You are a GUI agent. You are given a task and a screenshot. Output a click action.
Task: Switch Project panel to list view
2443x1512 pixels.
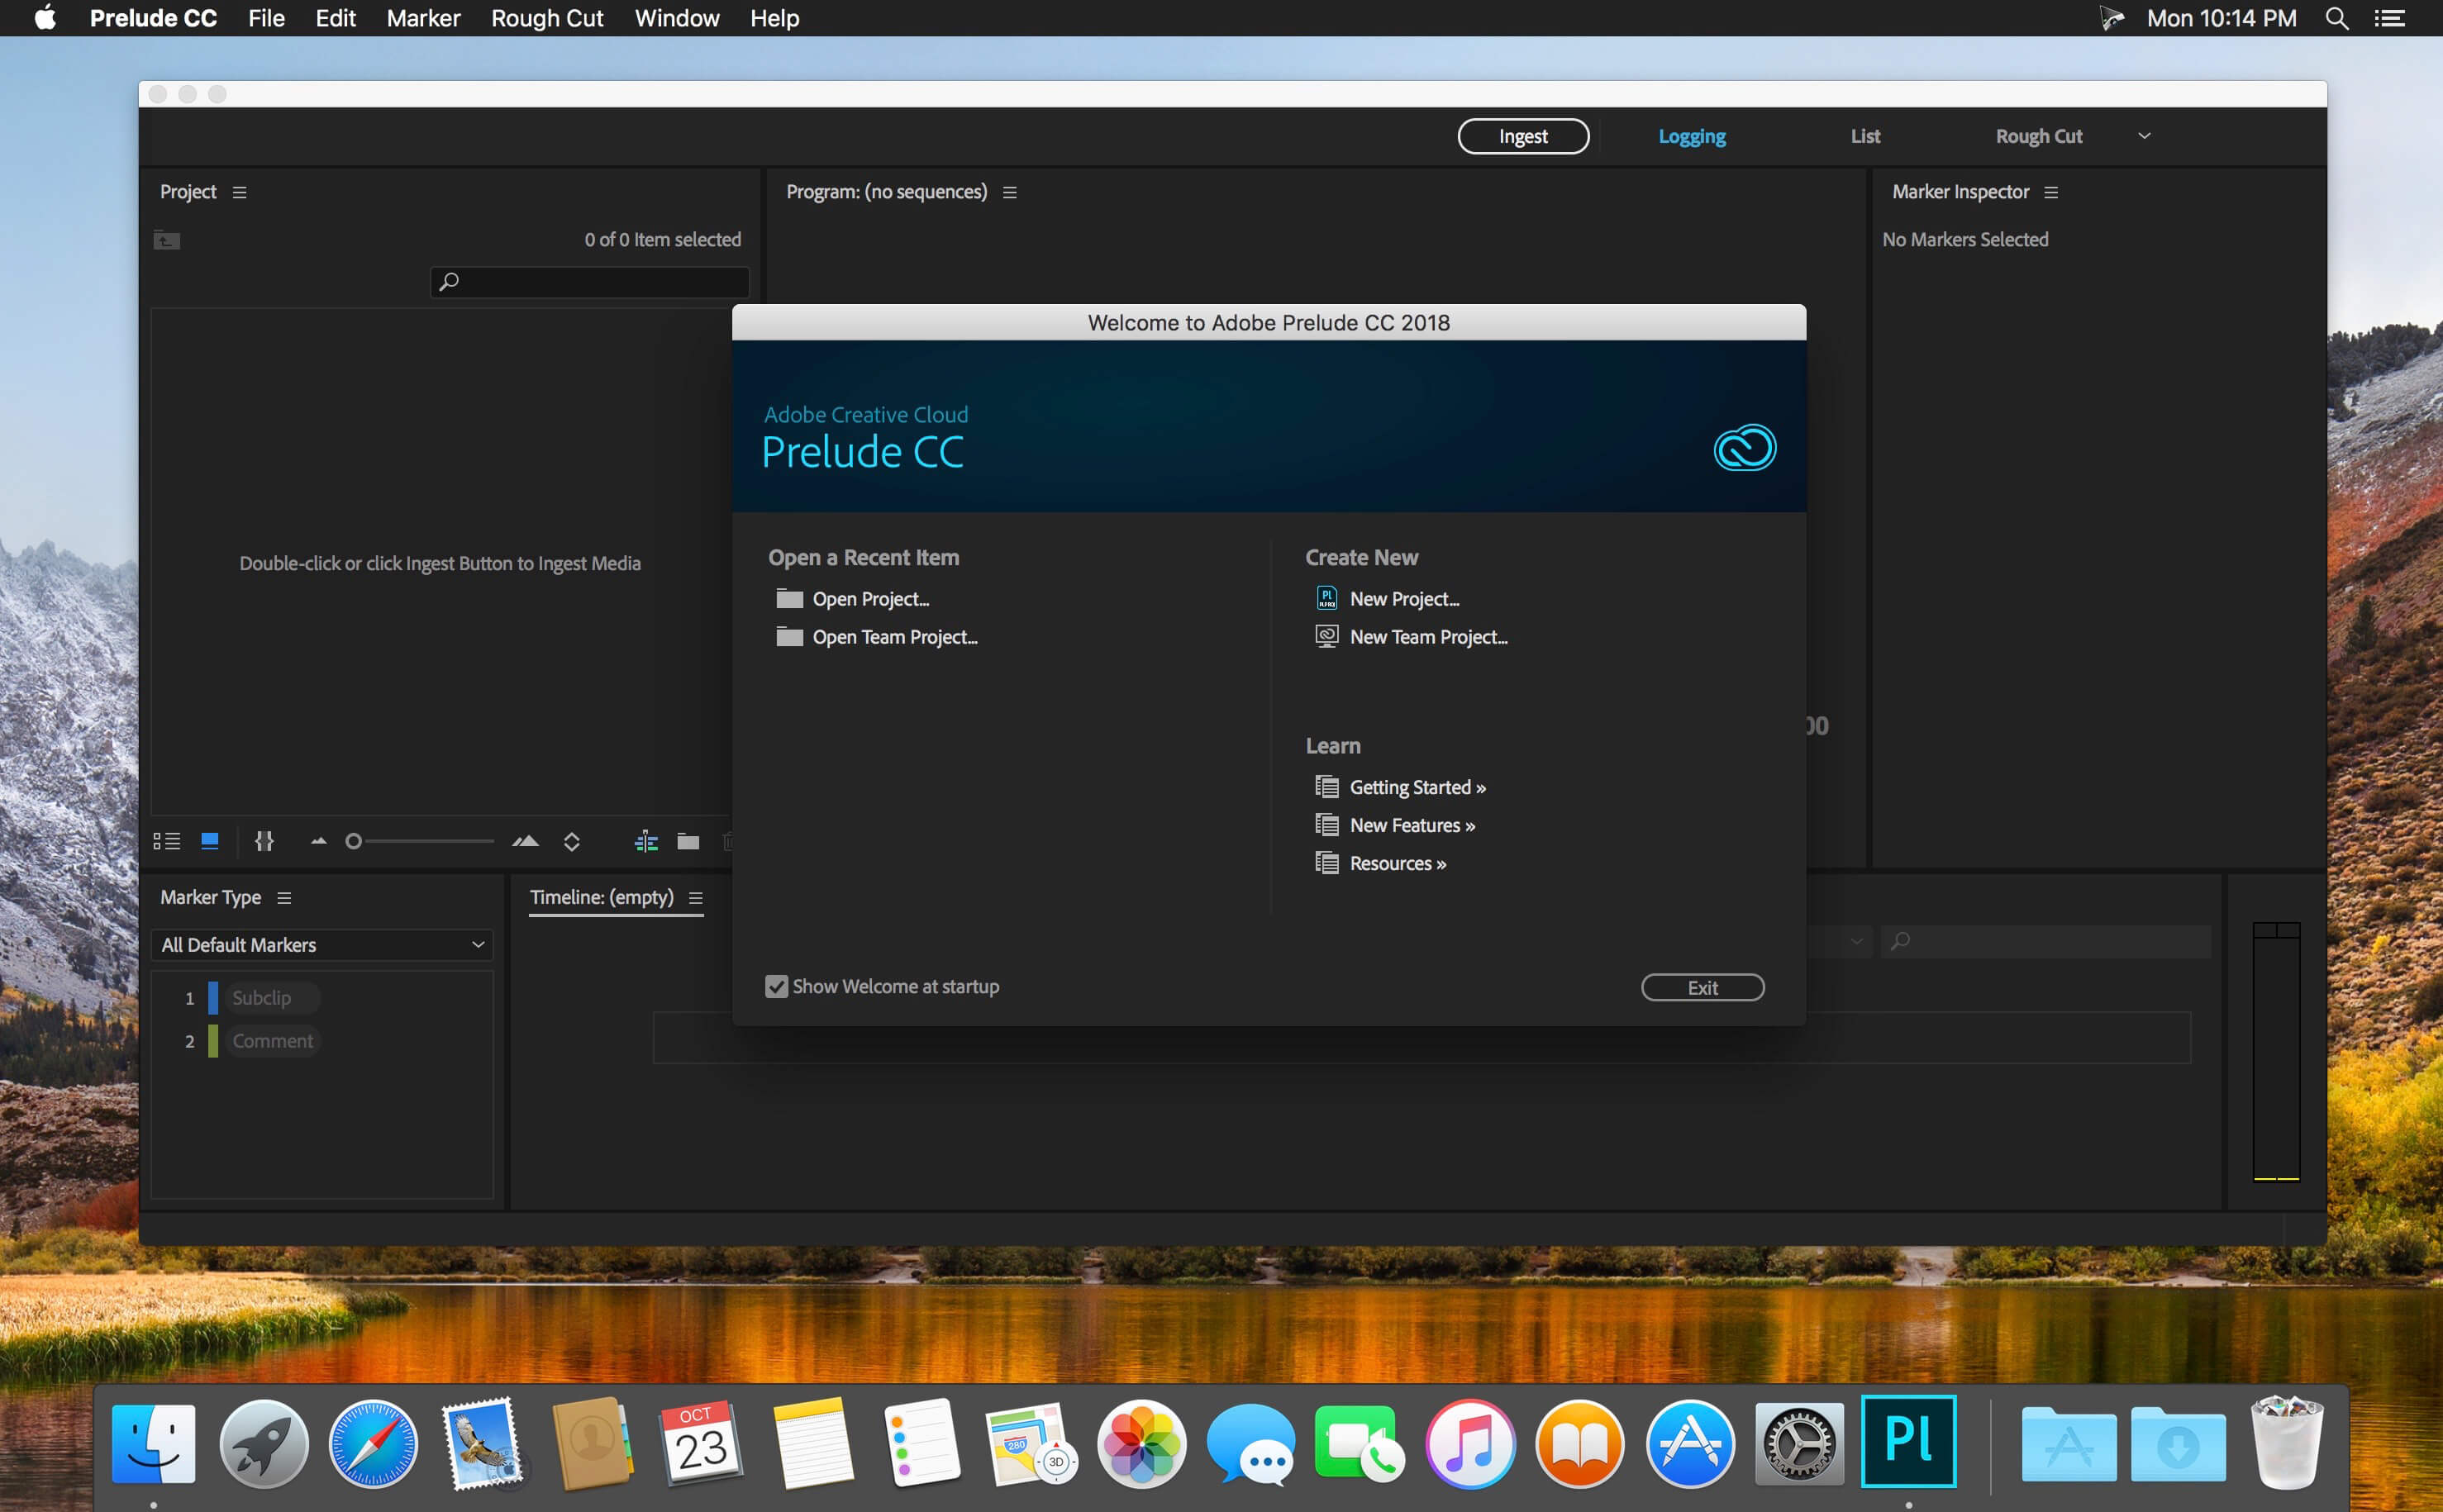point(166,841)
